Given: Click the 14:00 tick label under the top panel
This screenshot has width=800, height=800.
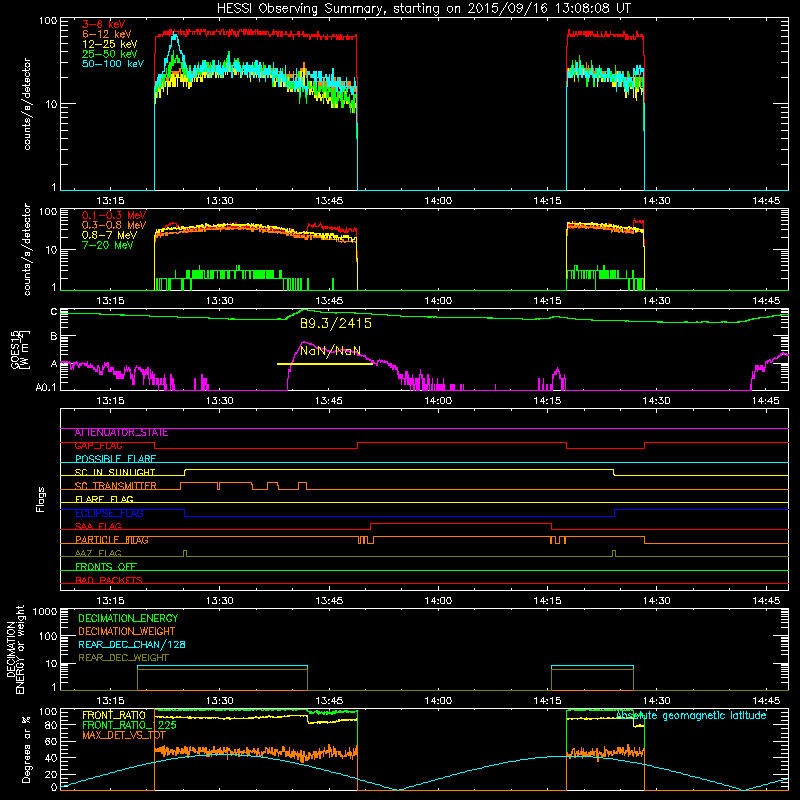Looking at the screenshot, I should 438,201.
